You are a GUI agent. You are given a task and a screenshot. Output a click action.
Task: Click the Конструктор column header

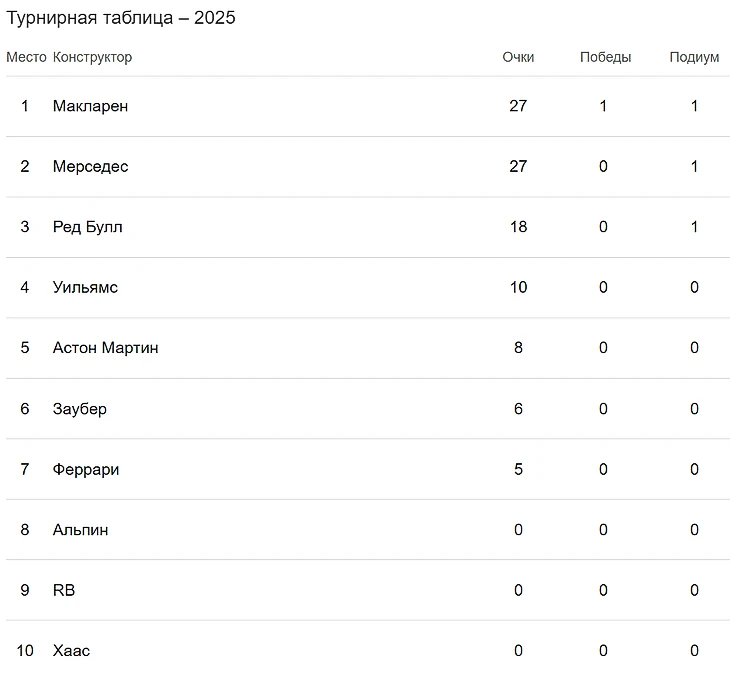click(x=92, y=57)
